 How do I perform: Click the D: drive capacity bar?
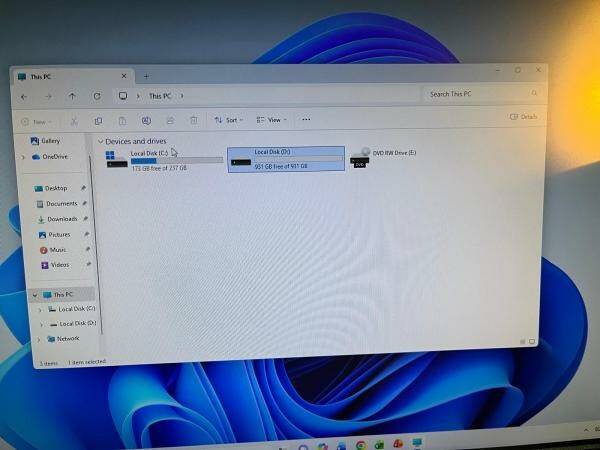(298, 159)
